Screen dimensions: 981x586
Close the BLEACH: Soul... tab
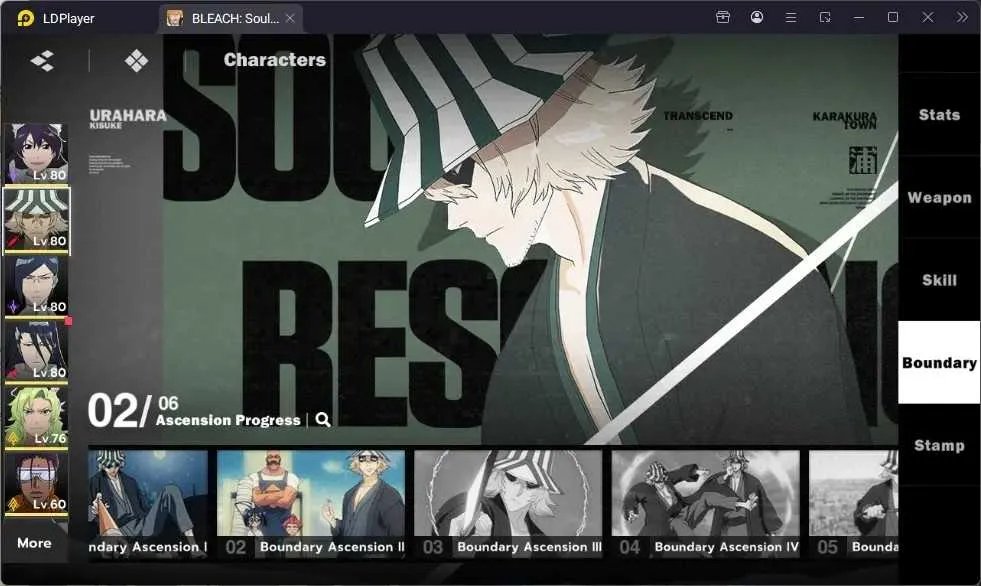pos(290,18)
